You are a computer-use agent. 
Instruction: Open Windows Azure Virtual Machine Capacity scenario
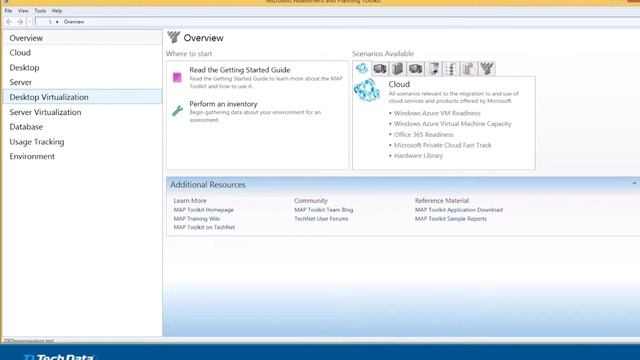pos(452,124)
